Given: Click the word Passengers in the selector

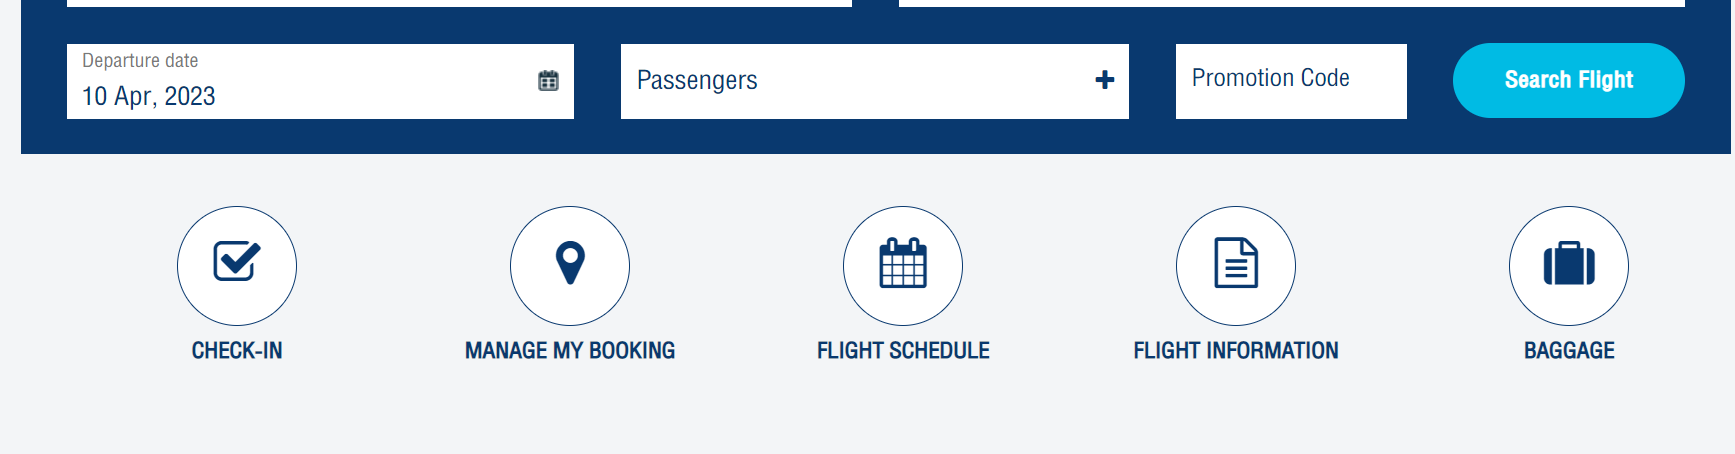Looking at the screenshot, I should click(697, 80).
